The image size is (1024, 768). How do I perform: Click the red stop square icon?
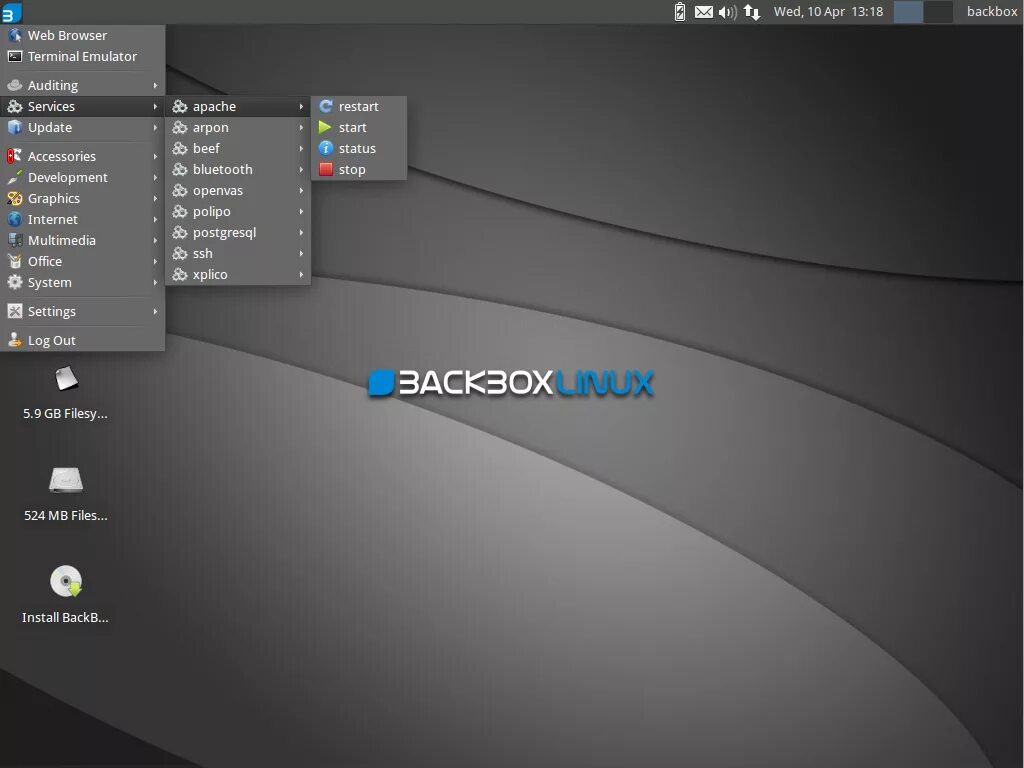[x=326, y=169]
